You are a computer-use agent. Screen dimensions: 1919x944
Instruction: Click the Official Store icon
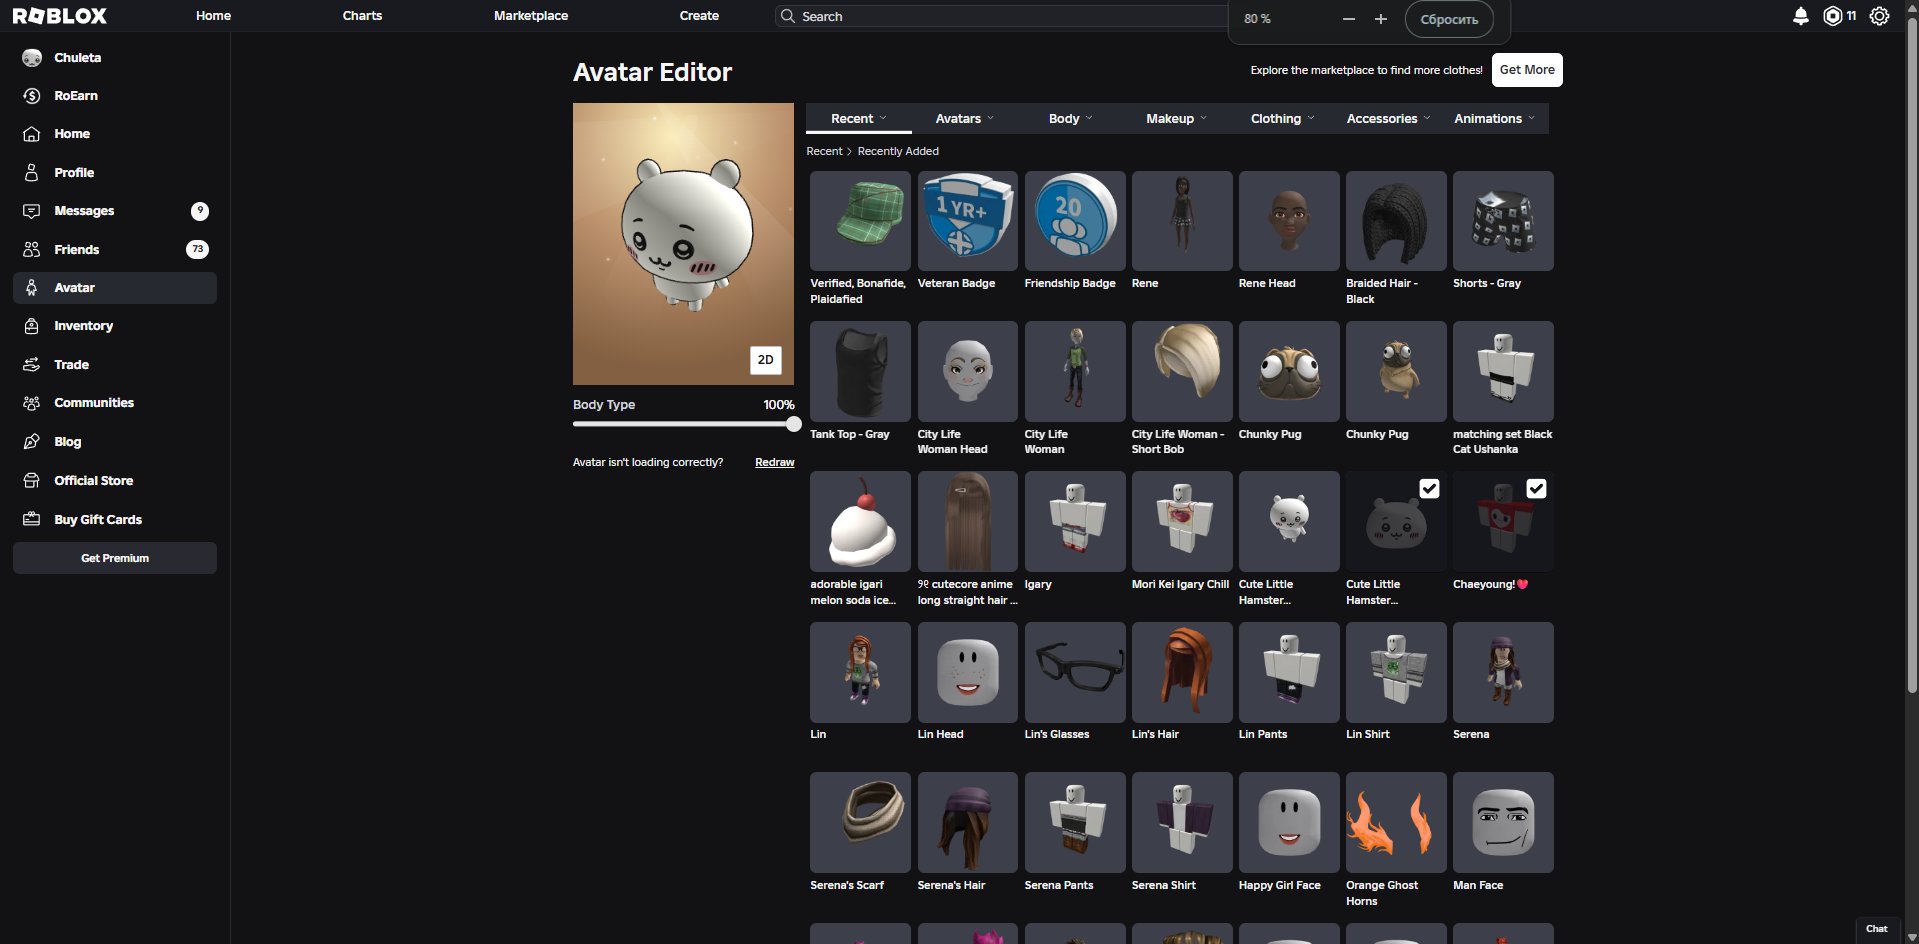click(32, 481)
